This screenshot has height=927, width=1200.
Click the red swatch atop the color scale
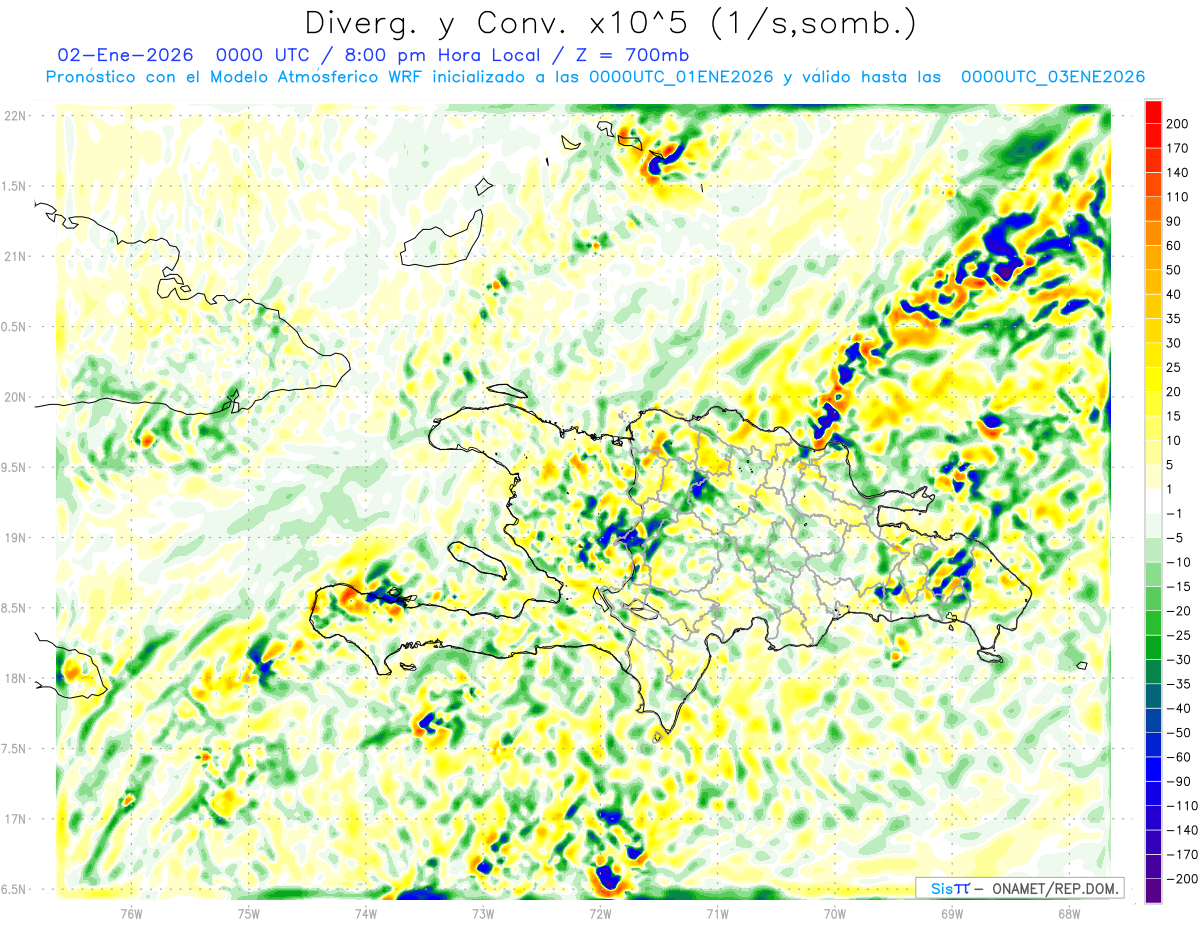[x=1154, y=112]
